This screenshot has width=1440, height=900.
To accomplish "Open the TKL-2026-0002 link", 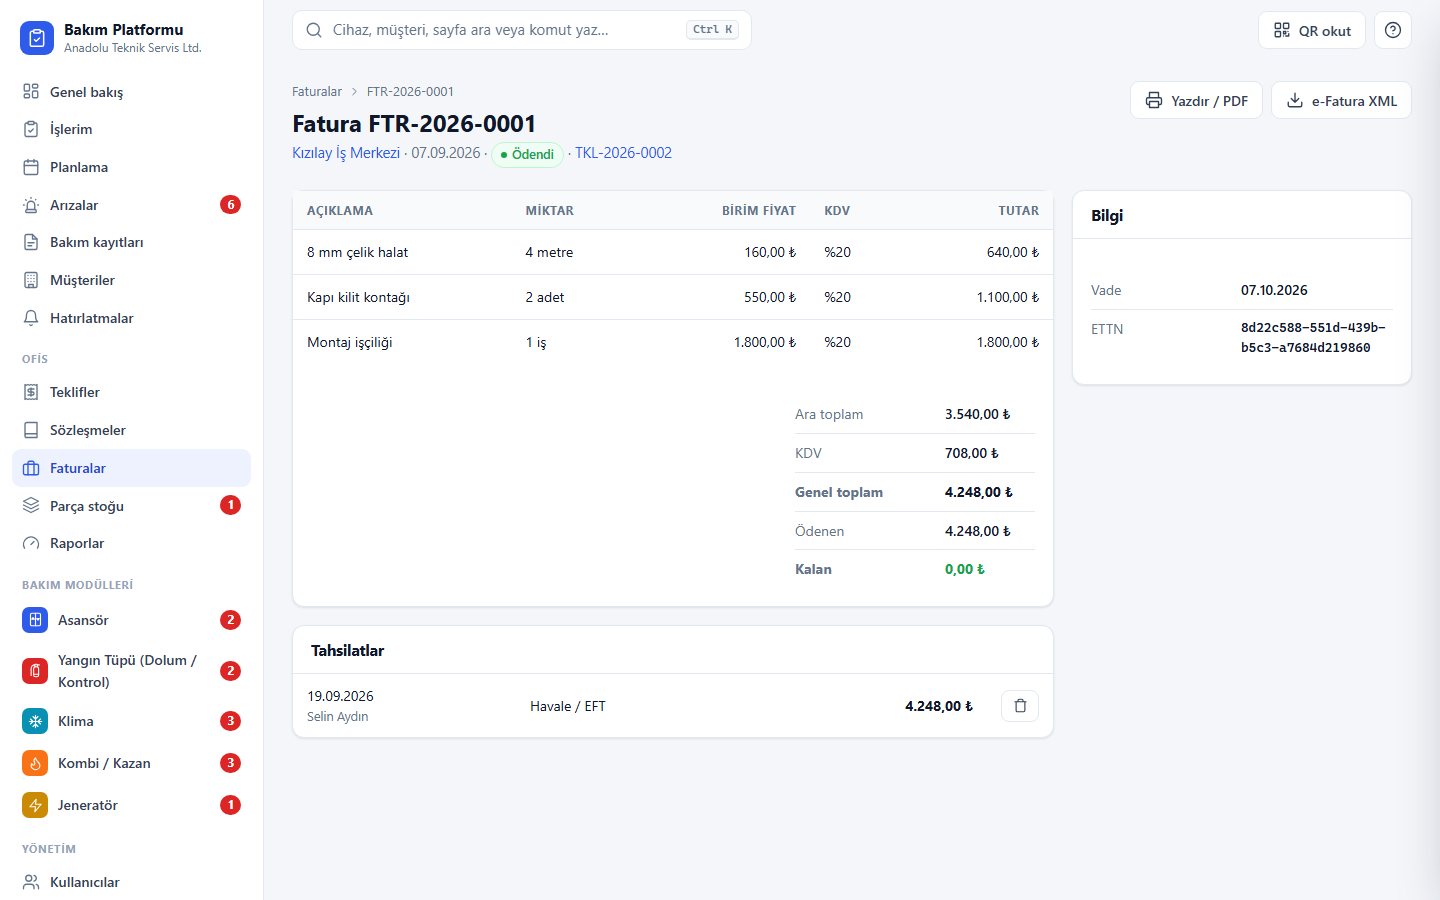I will click(623, 153).
